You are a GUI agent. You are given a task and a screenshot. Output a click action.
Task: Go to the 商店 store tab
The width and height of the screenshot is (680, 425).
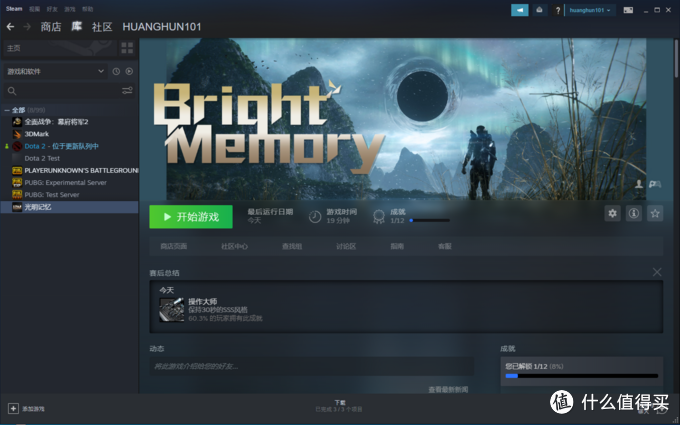pyautogui.click(x=51, y=27)
